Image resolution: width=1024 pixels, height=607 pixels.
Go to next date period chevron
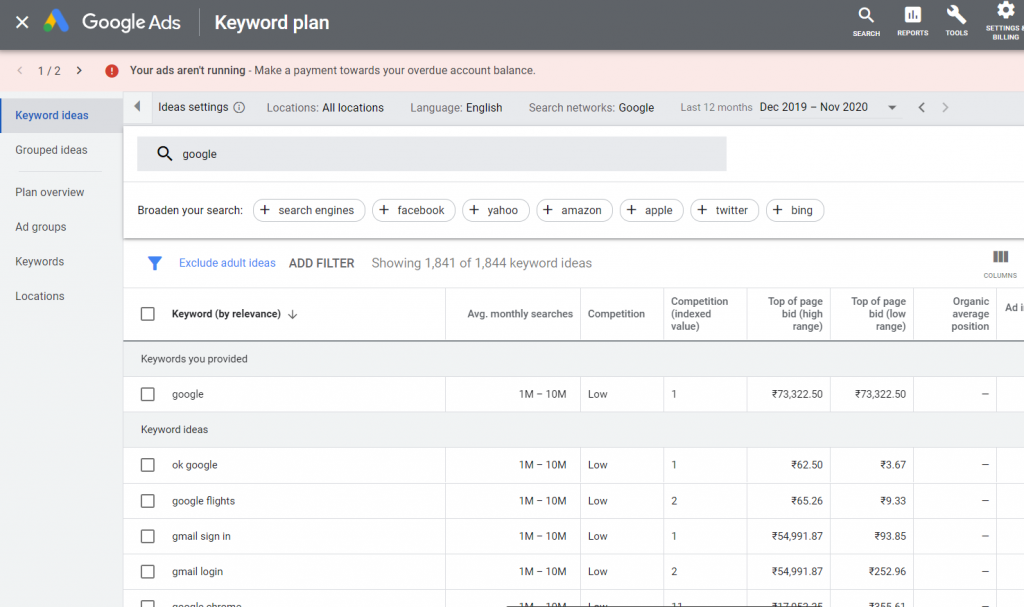pyautogui.click(x=945, y=108)
